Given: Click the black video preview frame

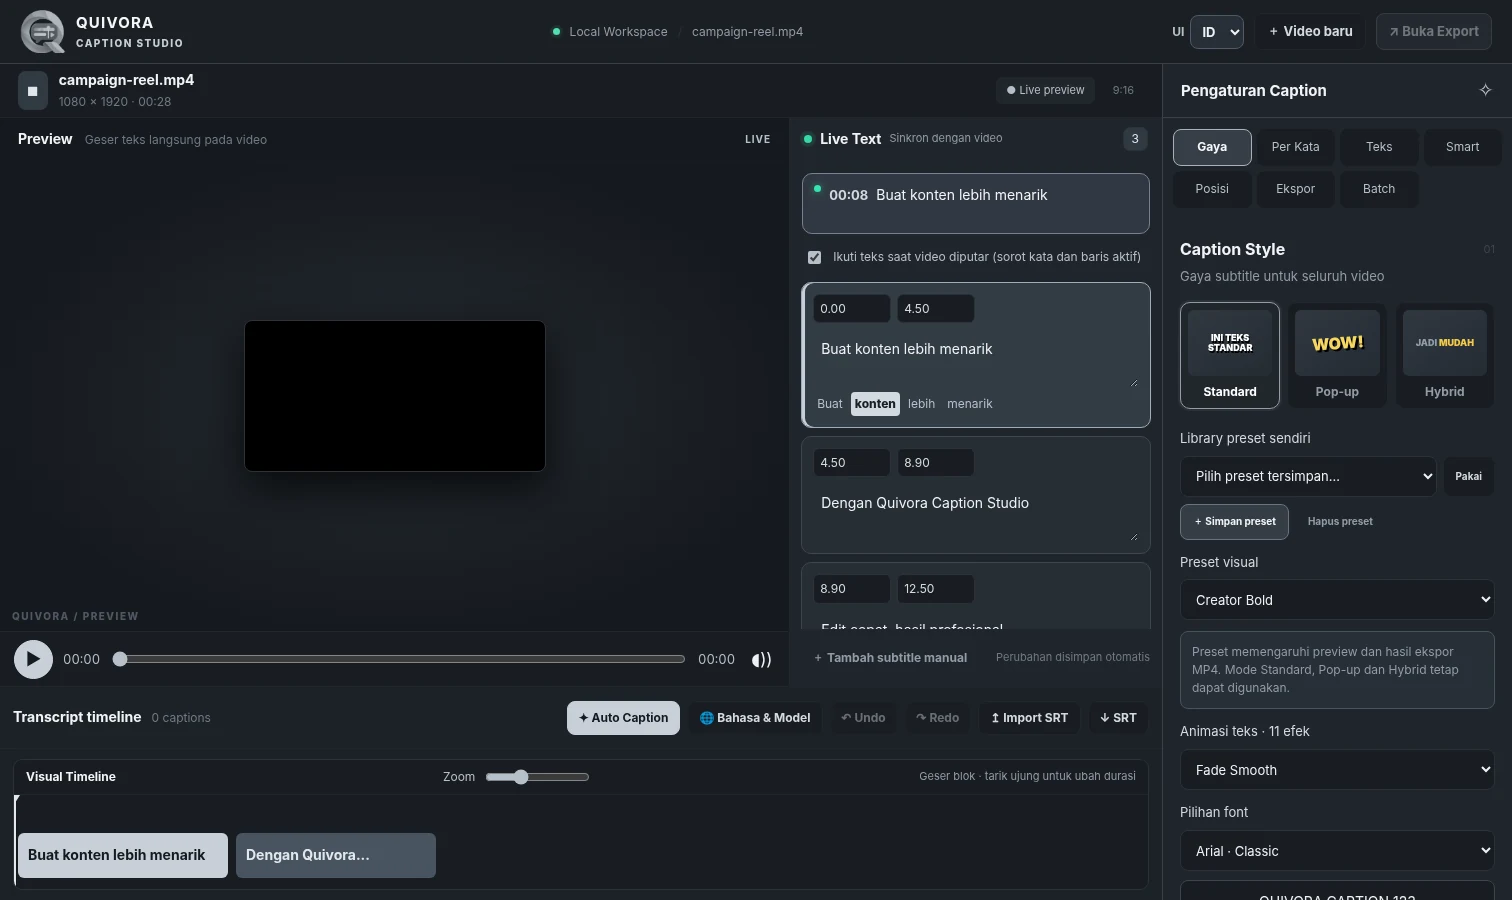Looking at the screenshot, I should [x=395, y=396].
